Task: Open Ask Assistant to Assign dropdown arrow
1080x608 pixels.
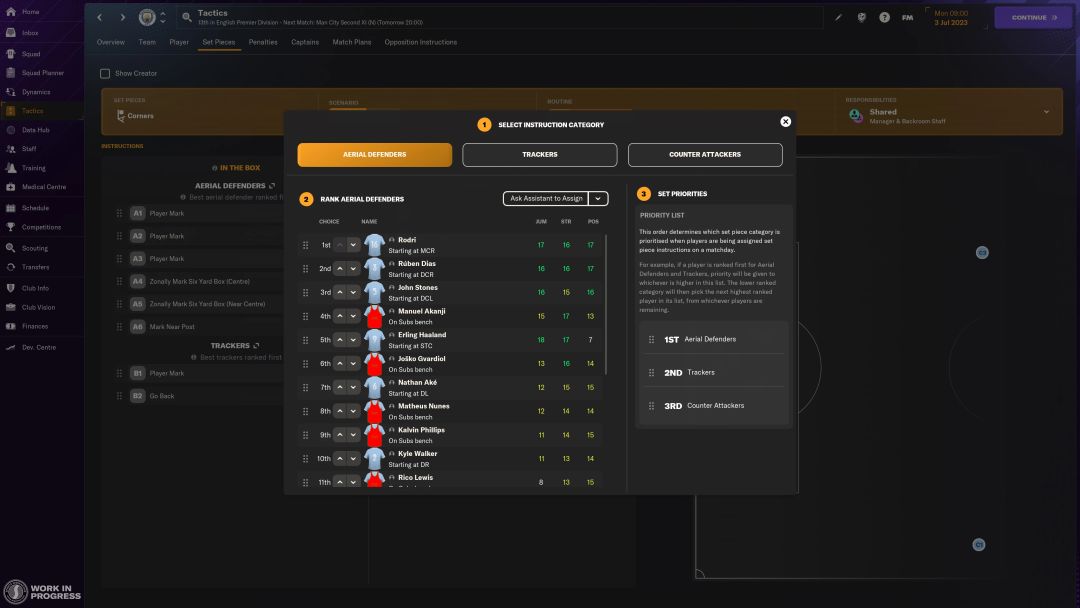Action: (598, 198)
